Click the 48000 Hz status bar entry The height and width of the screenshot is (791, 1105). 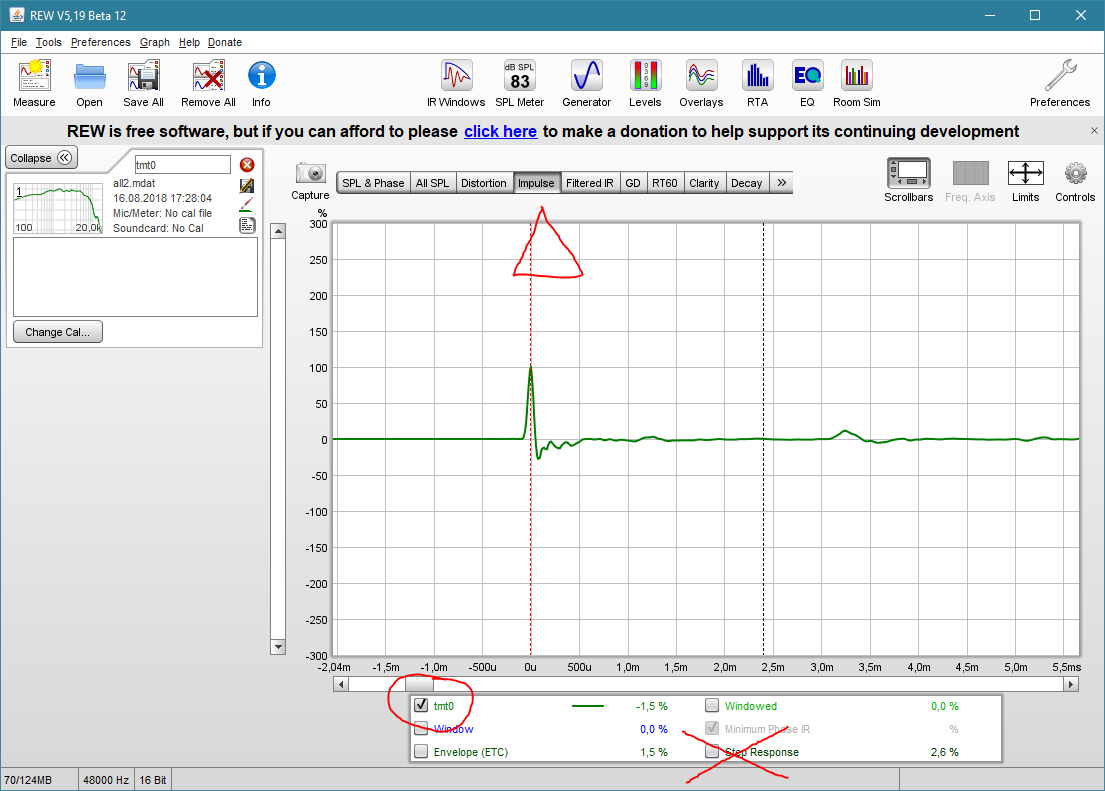tap(106, 780)
